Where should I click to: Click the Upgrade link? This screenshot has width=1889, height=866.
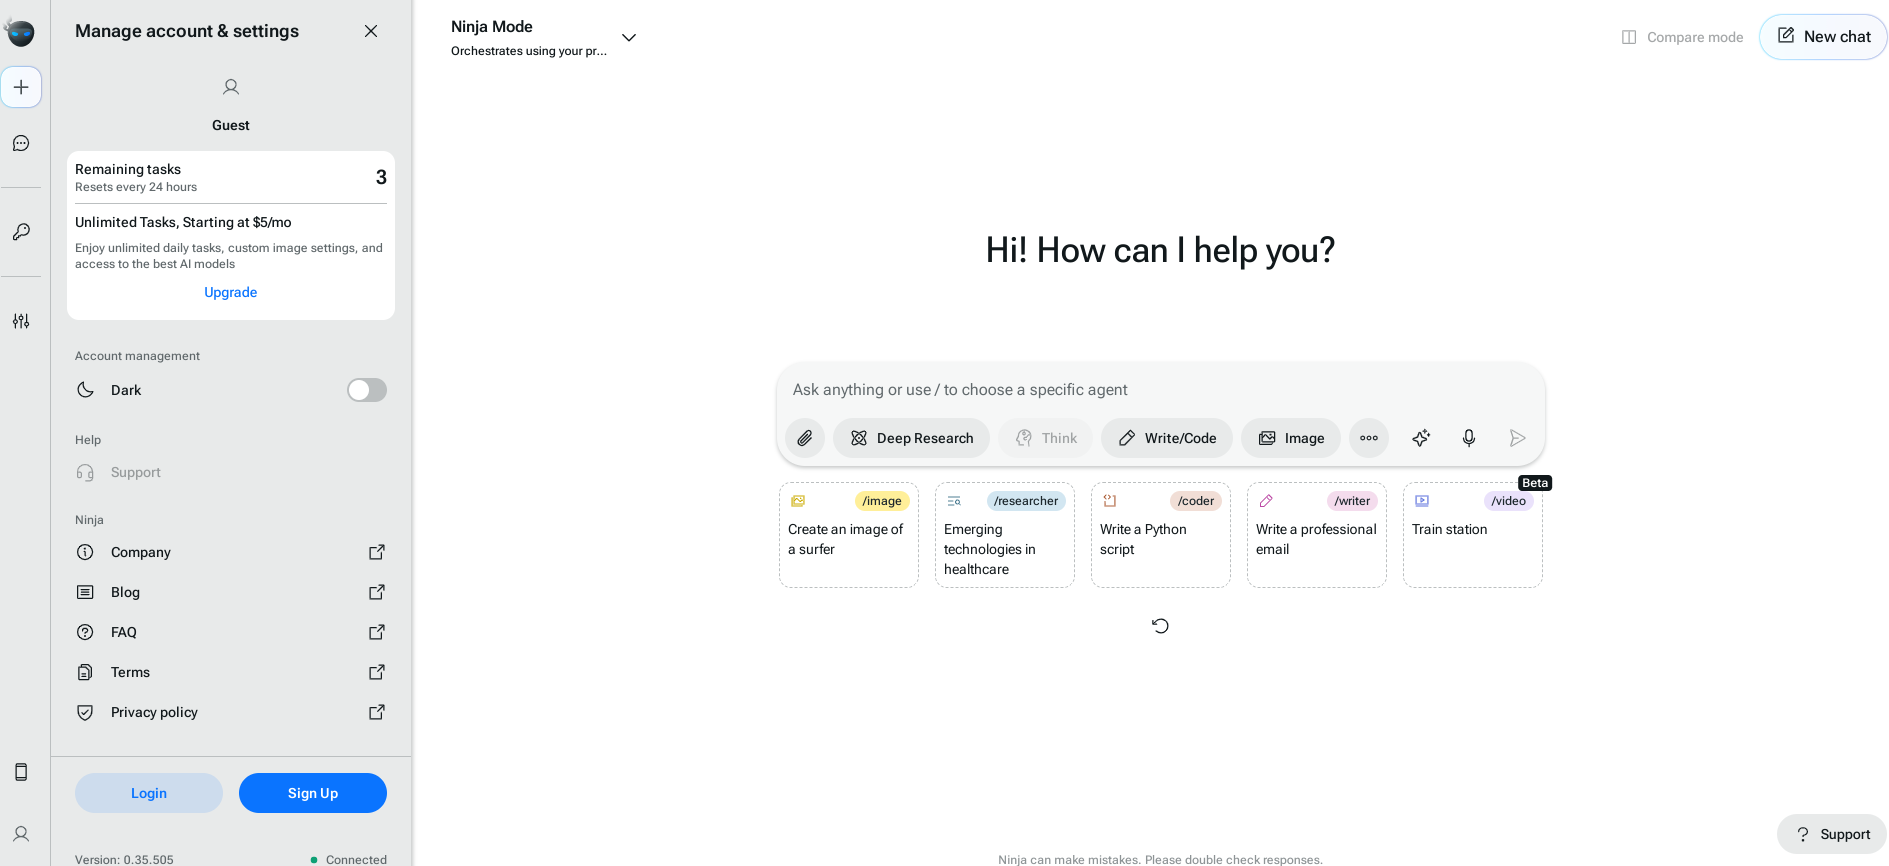[230, 292]
